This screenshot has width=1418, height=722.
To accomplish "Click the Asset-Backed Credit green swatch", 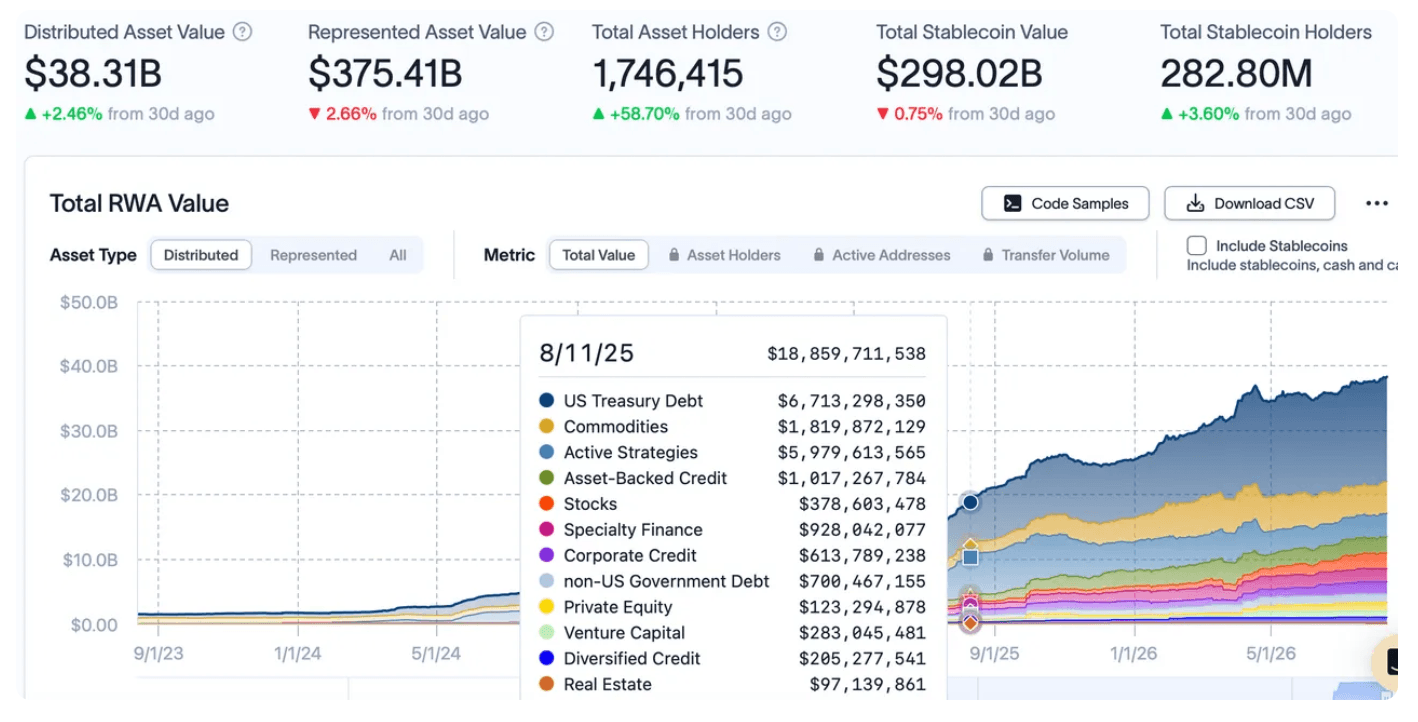I will click(x=546, y=478).
